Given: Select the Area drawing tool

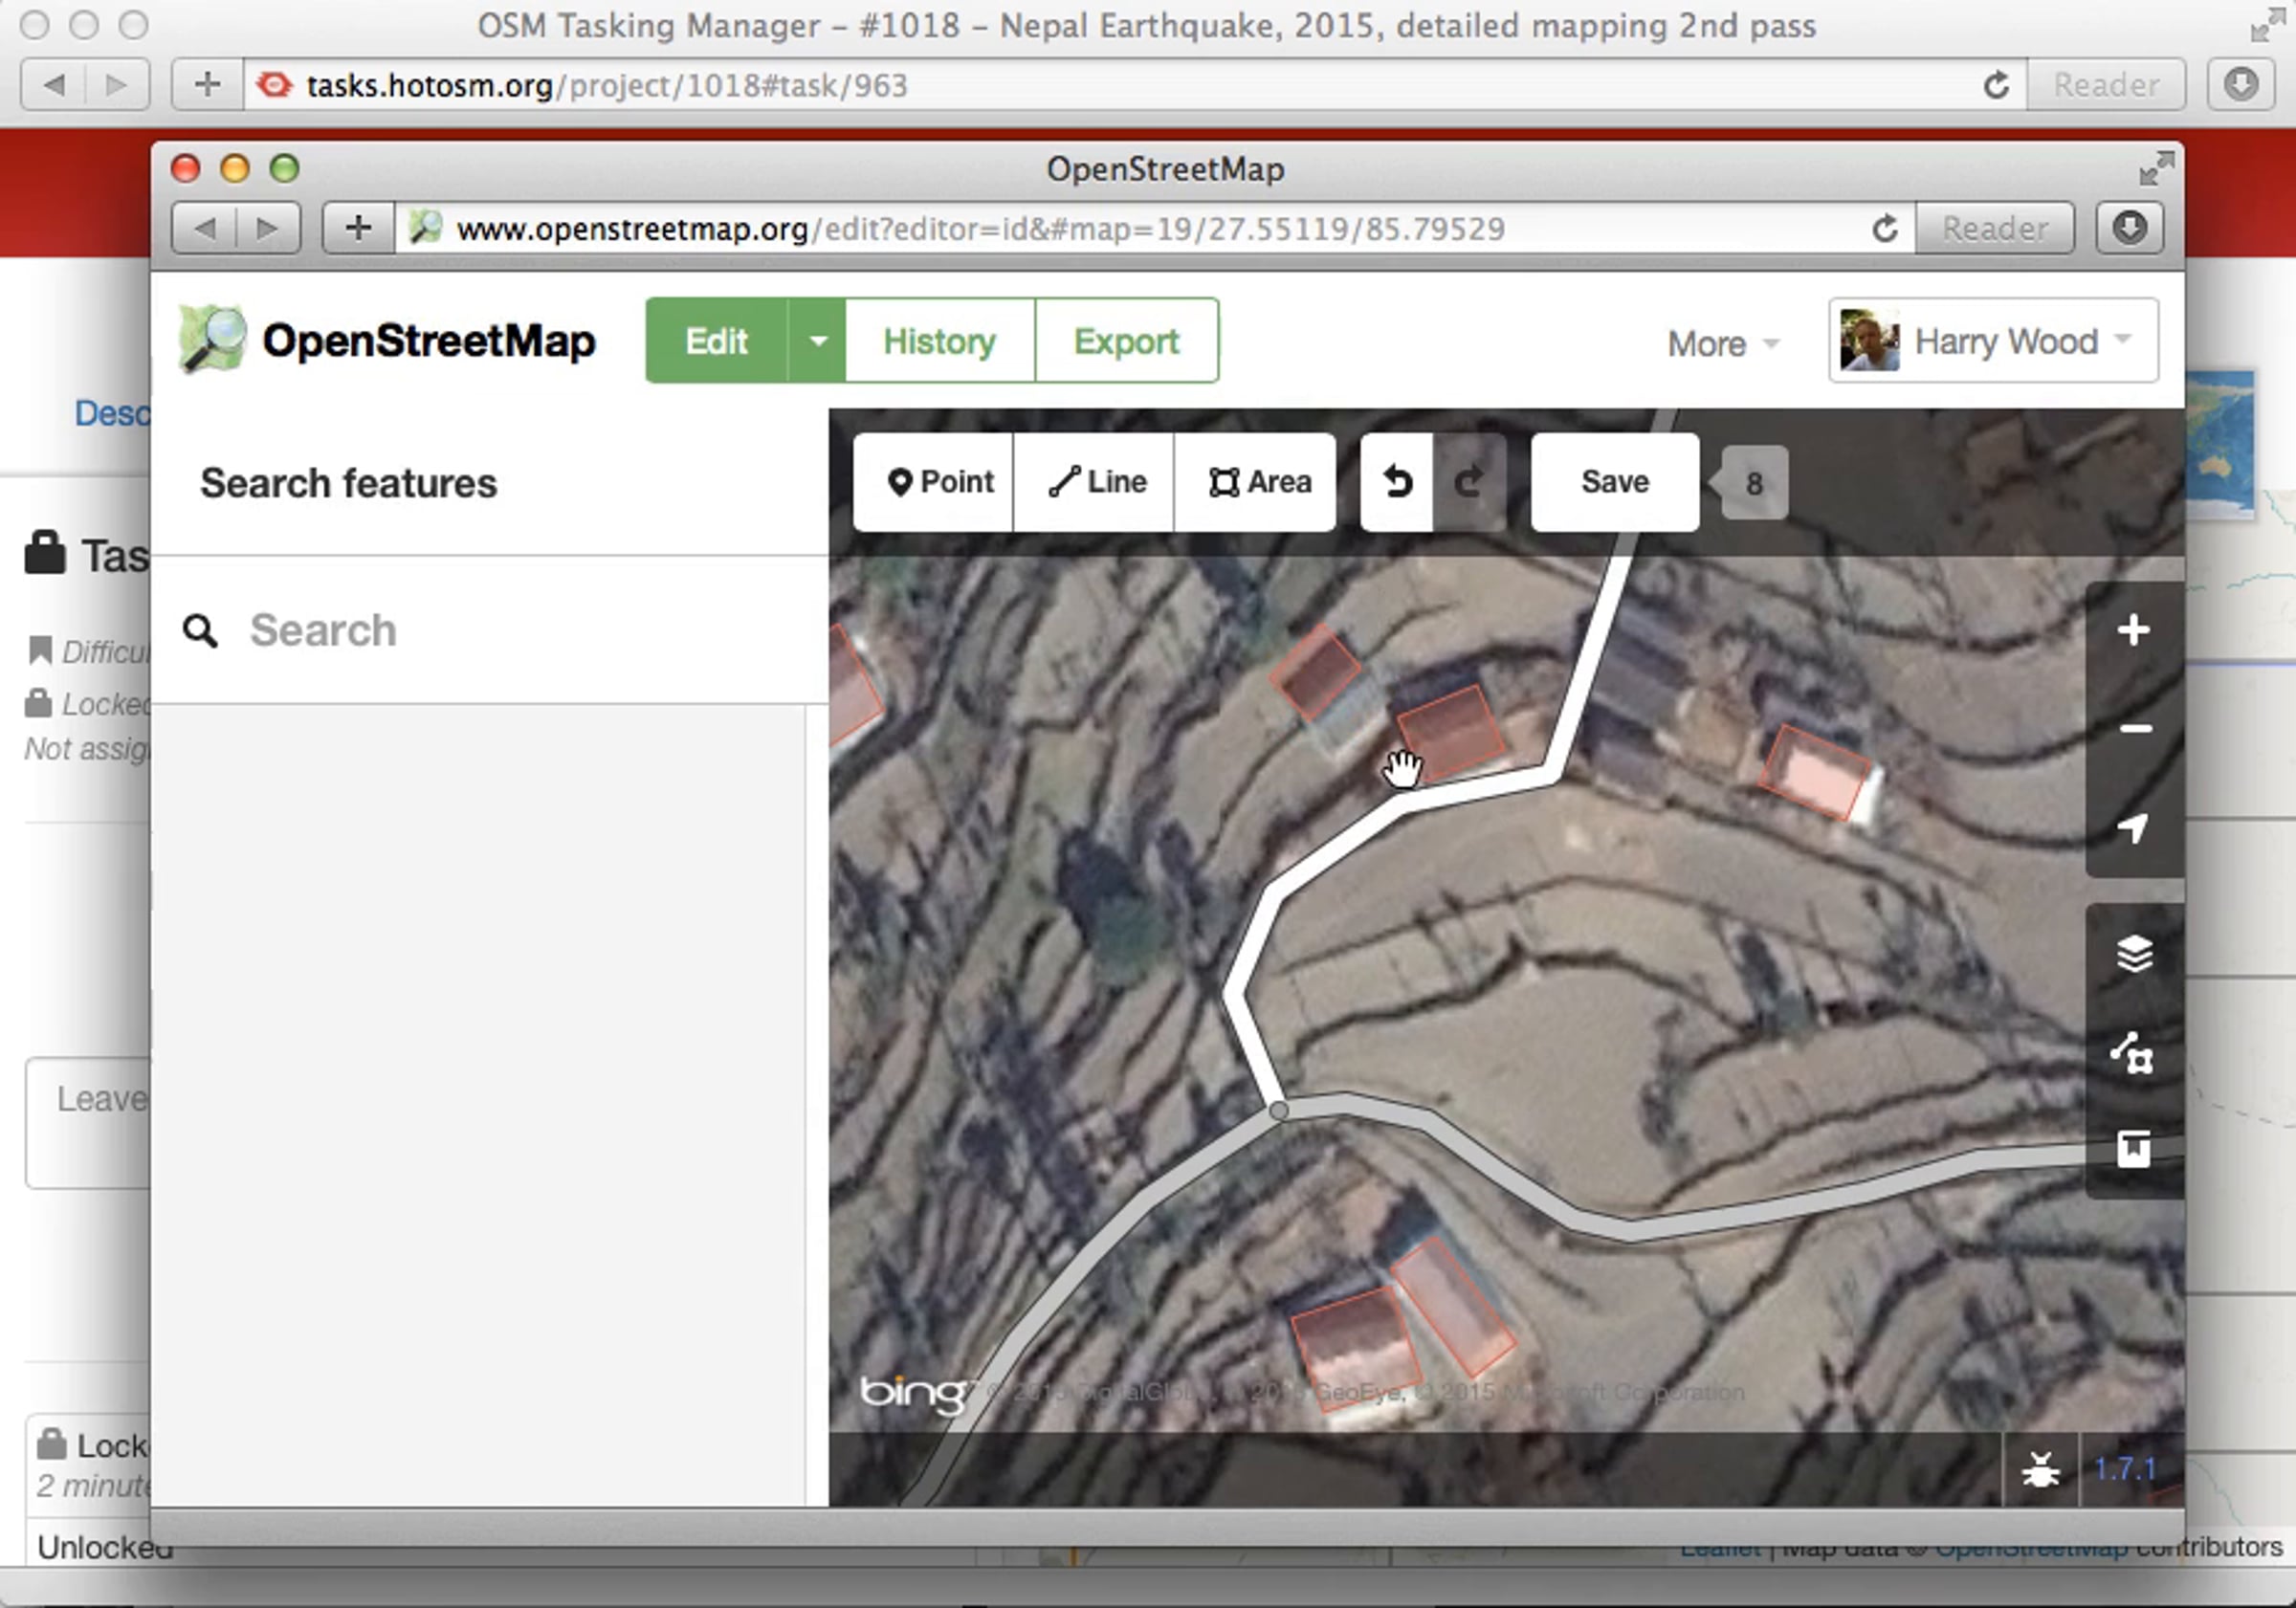Looking at the screenshot, I should (x=1257, y=482).
